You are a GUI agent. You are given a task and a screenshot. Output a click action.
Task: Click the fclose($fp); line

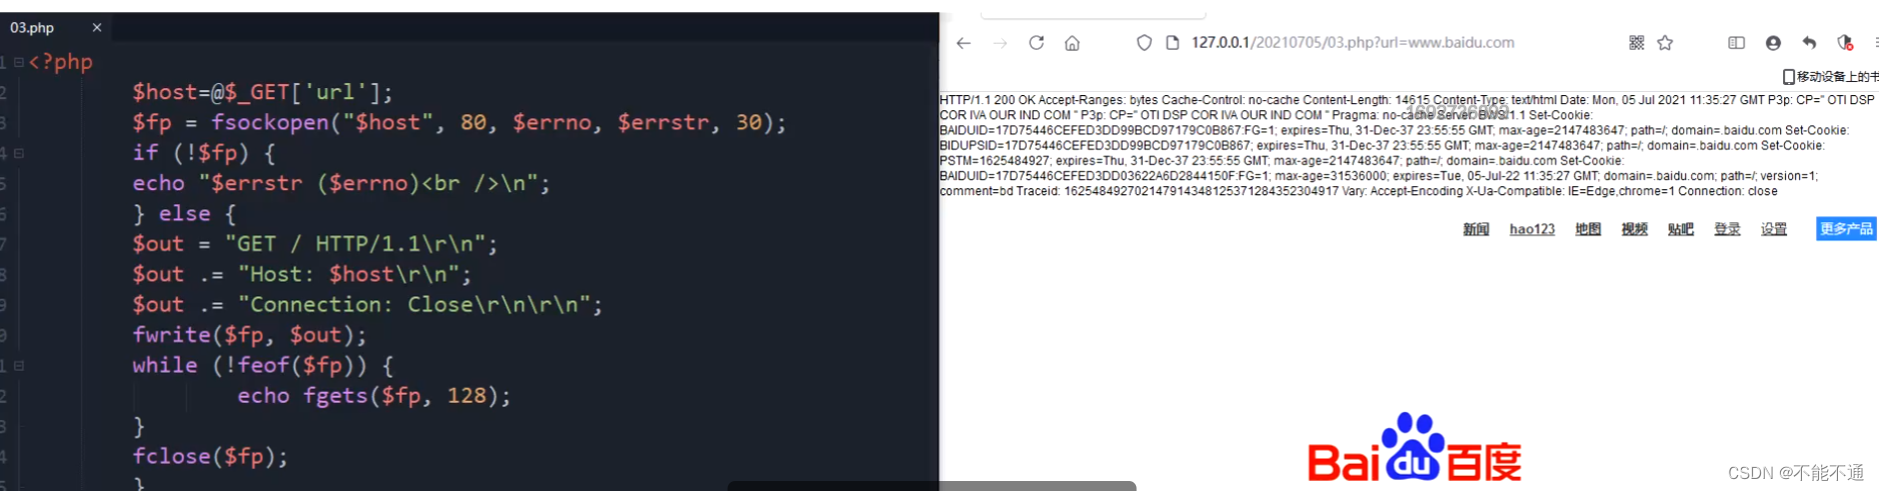pyautogui.click(x=210, y=456)
